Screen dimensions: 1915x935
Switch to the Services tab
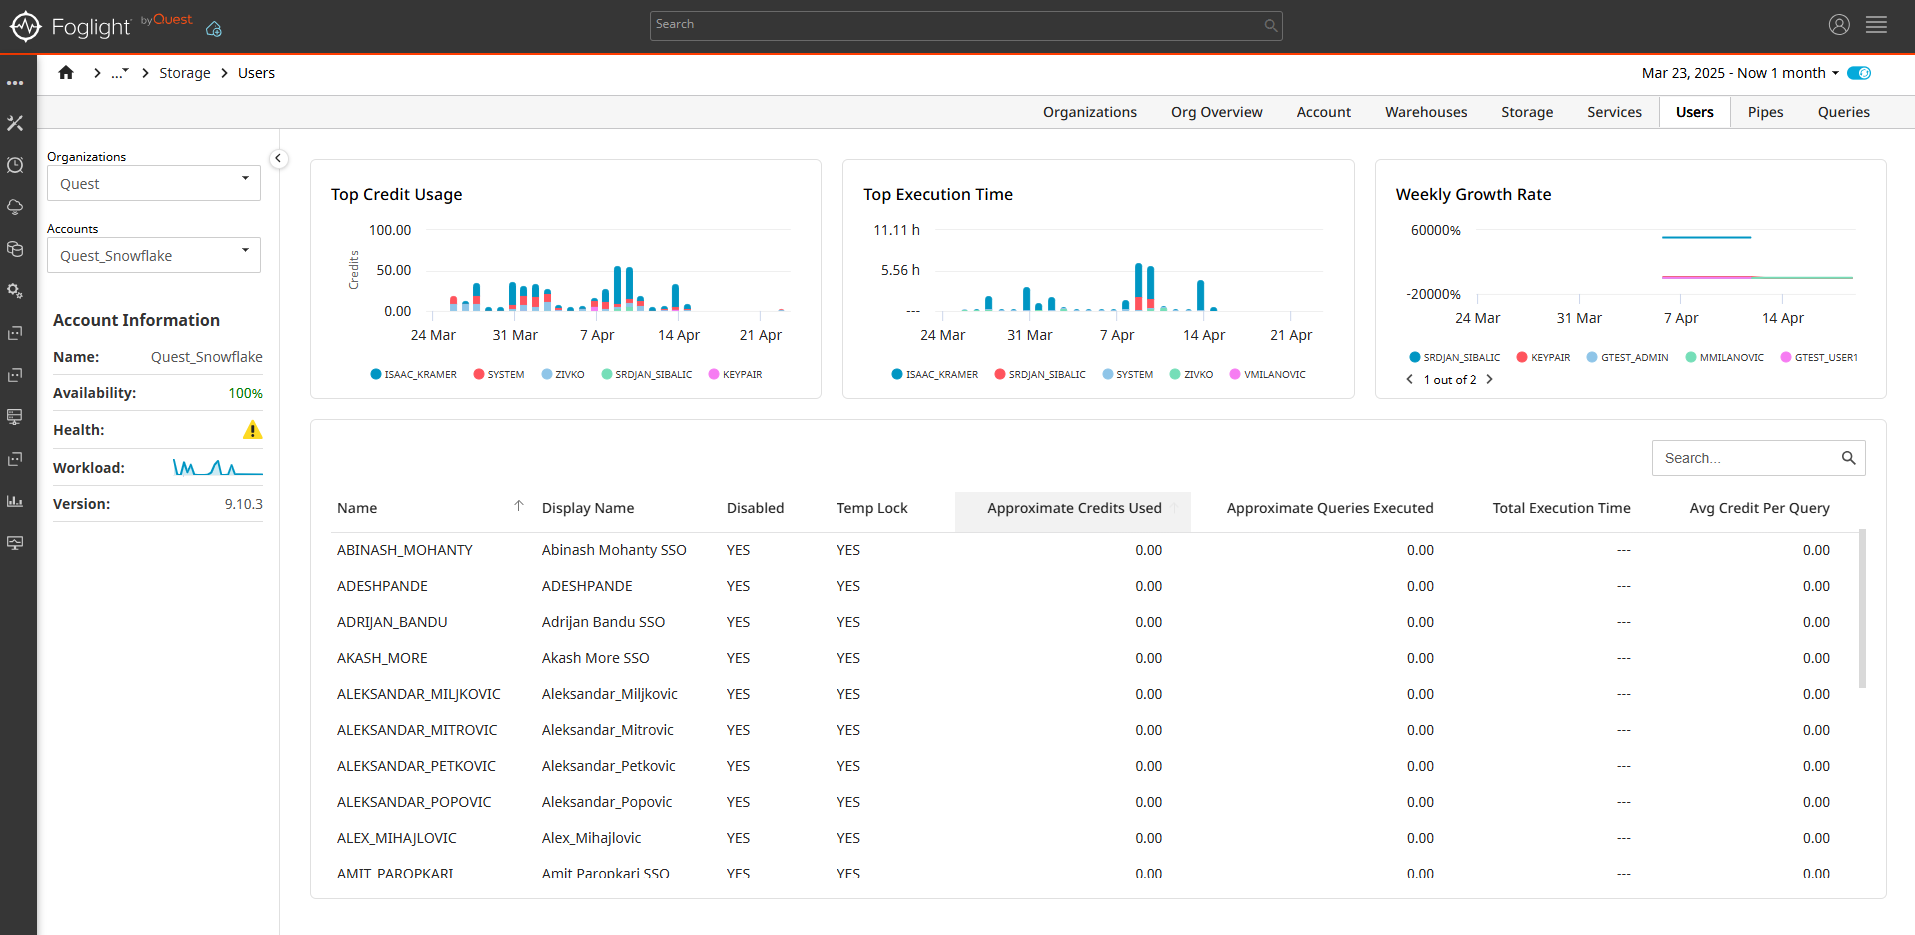tap(1614, 112)
